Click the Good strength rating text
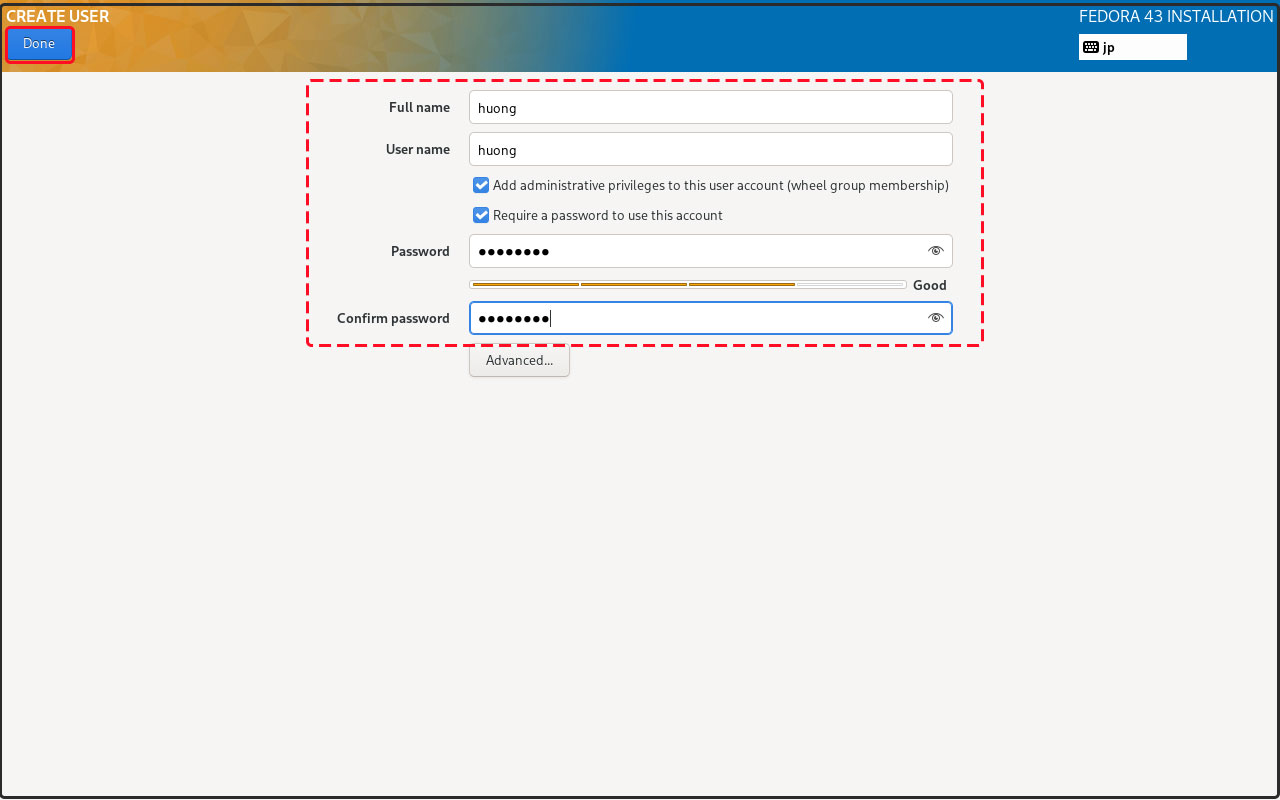Viewport: 1280px width, 800px height. point(929,285)
